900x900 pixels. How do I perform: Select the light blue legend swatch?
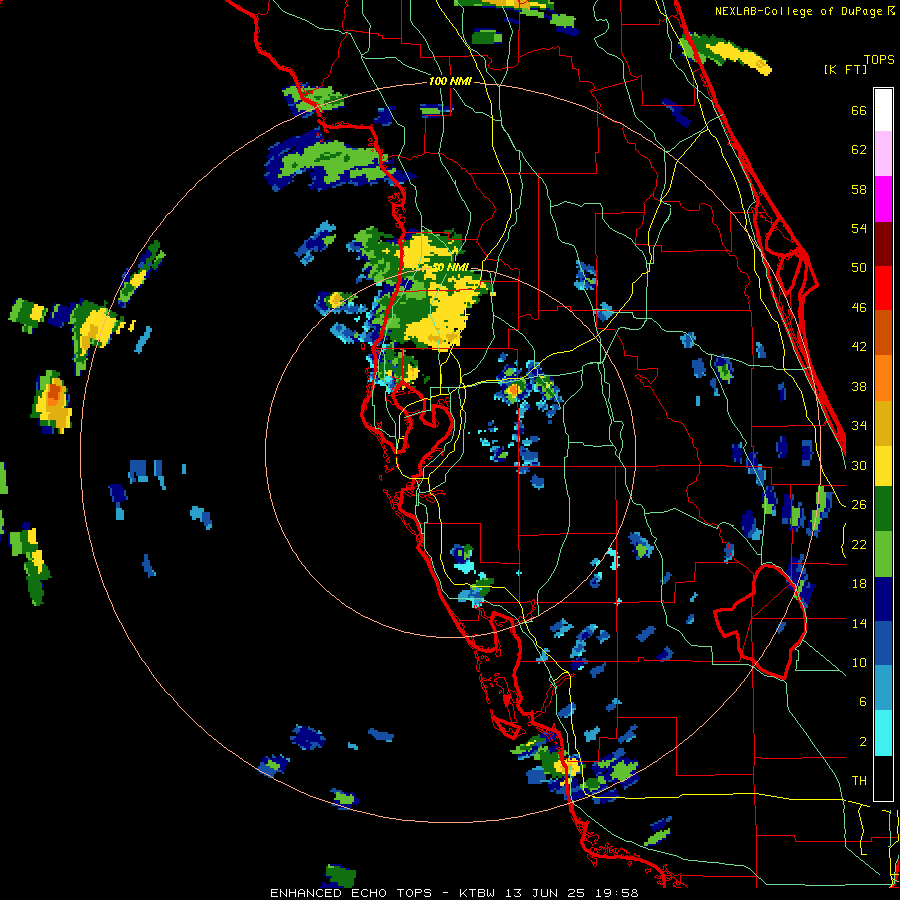point(883,688)
